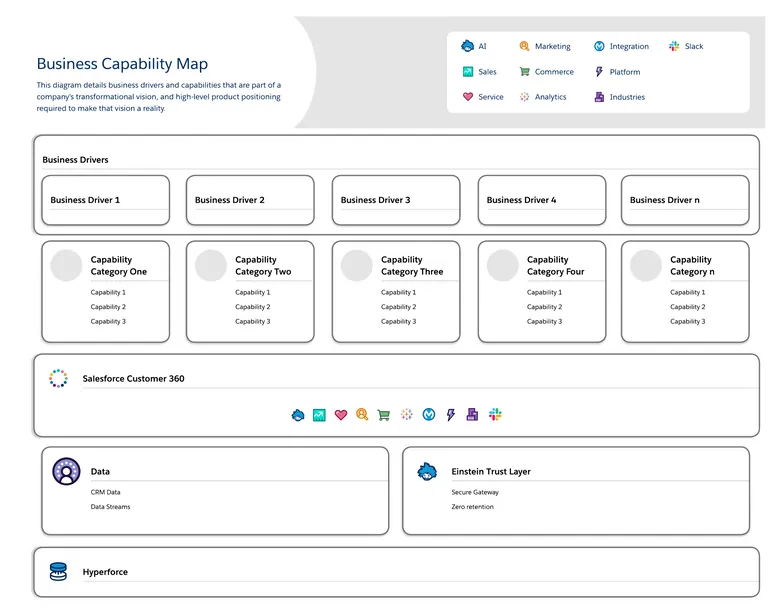Click the Capability Category Three heading
This screenshot has width=782, height=614.
coord(412,266)
